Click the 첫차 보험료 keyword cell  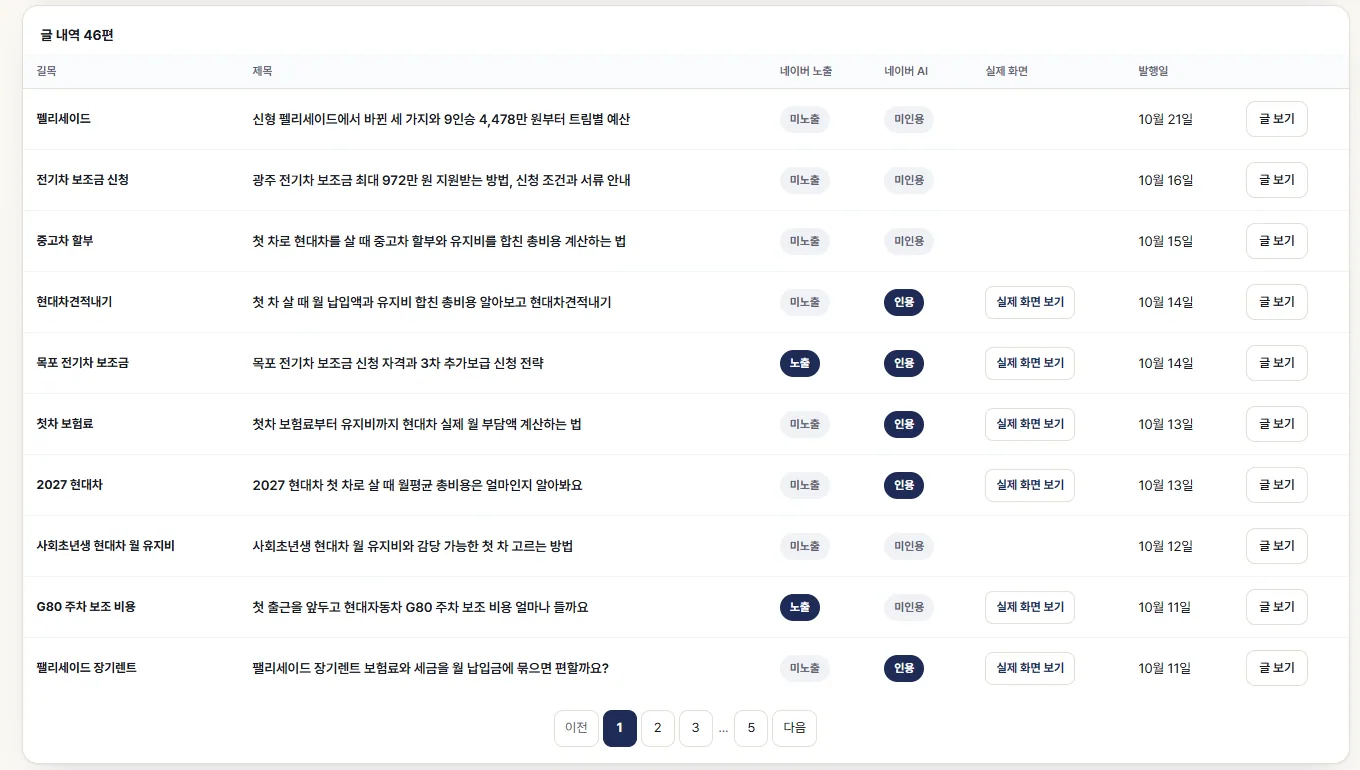coord(64,424)
